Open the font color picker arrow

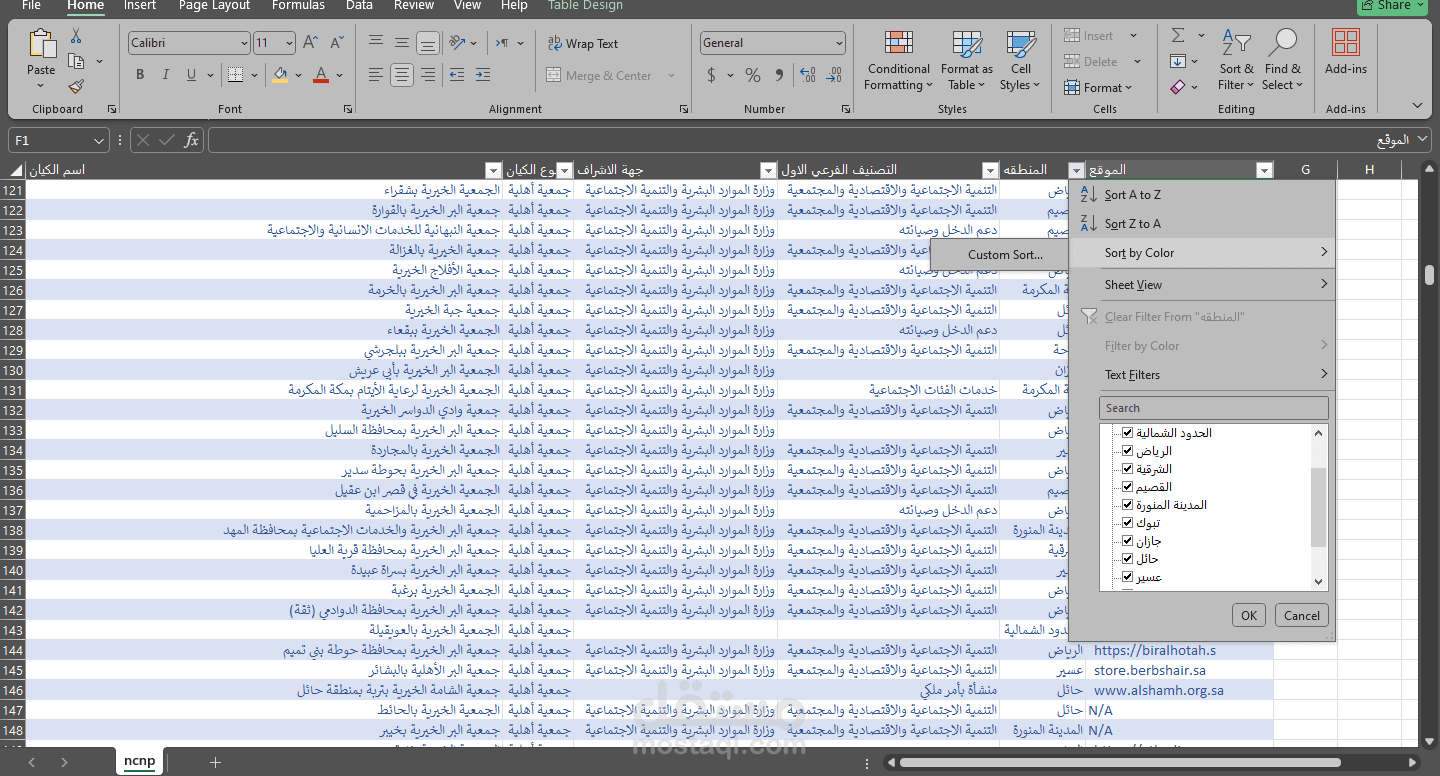[x=340, y=75]
